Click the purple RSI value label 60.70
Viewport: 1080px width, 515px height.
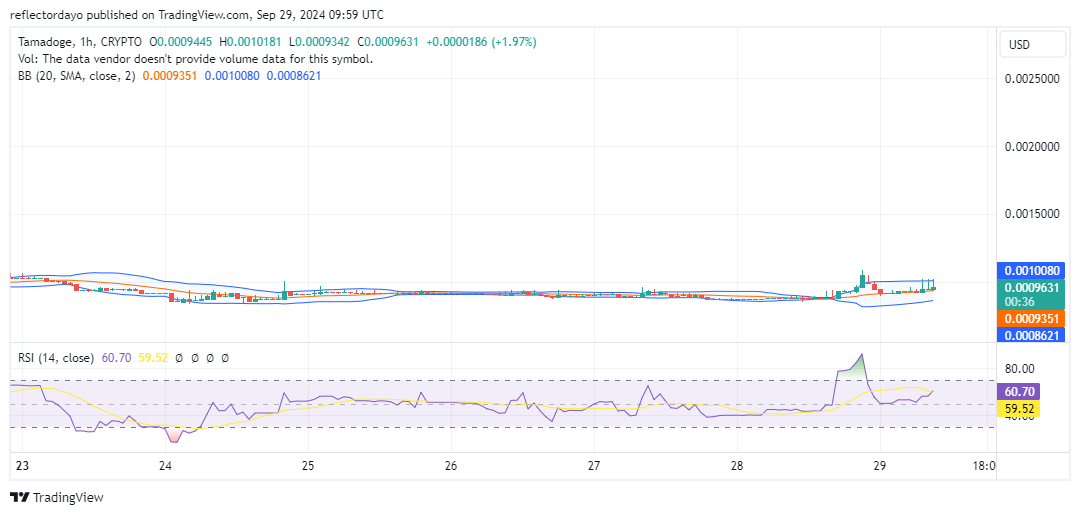1017,392
